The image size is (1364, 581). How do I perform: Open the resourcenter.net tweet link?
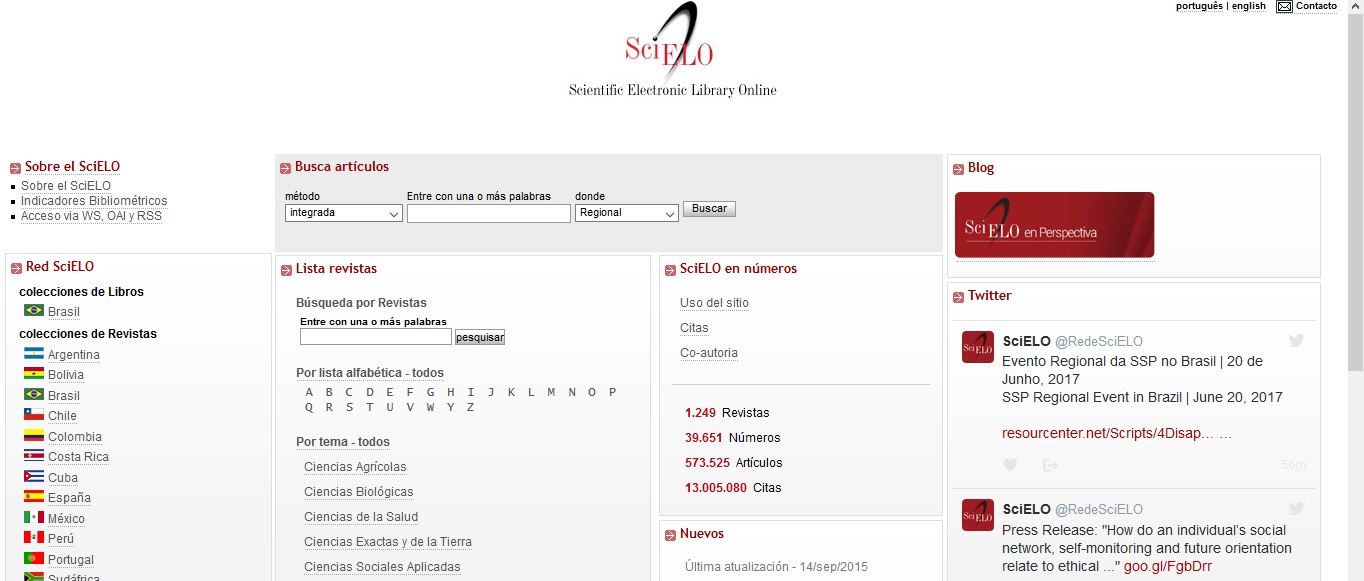[x=1109, y=434]
